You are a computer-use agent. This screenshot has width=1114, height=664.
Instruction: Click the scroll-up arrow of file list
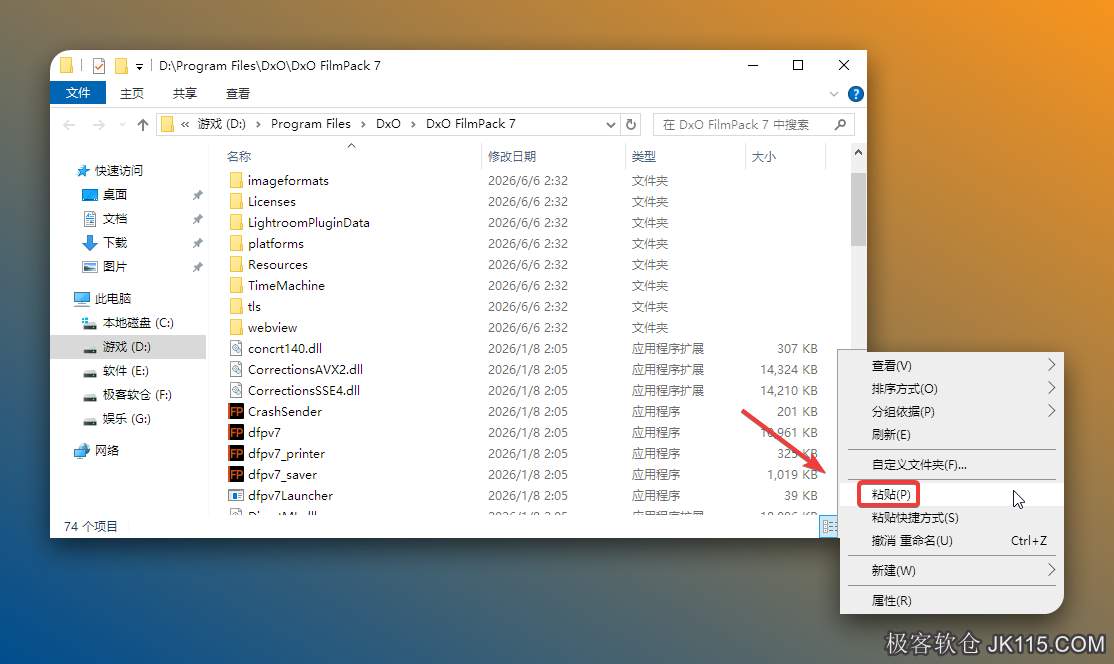click(x=858, y=153)
